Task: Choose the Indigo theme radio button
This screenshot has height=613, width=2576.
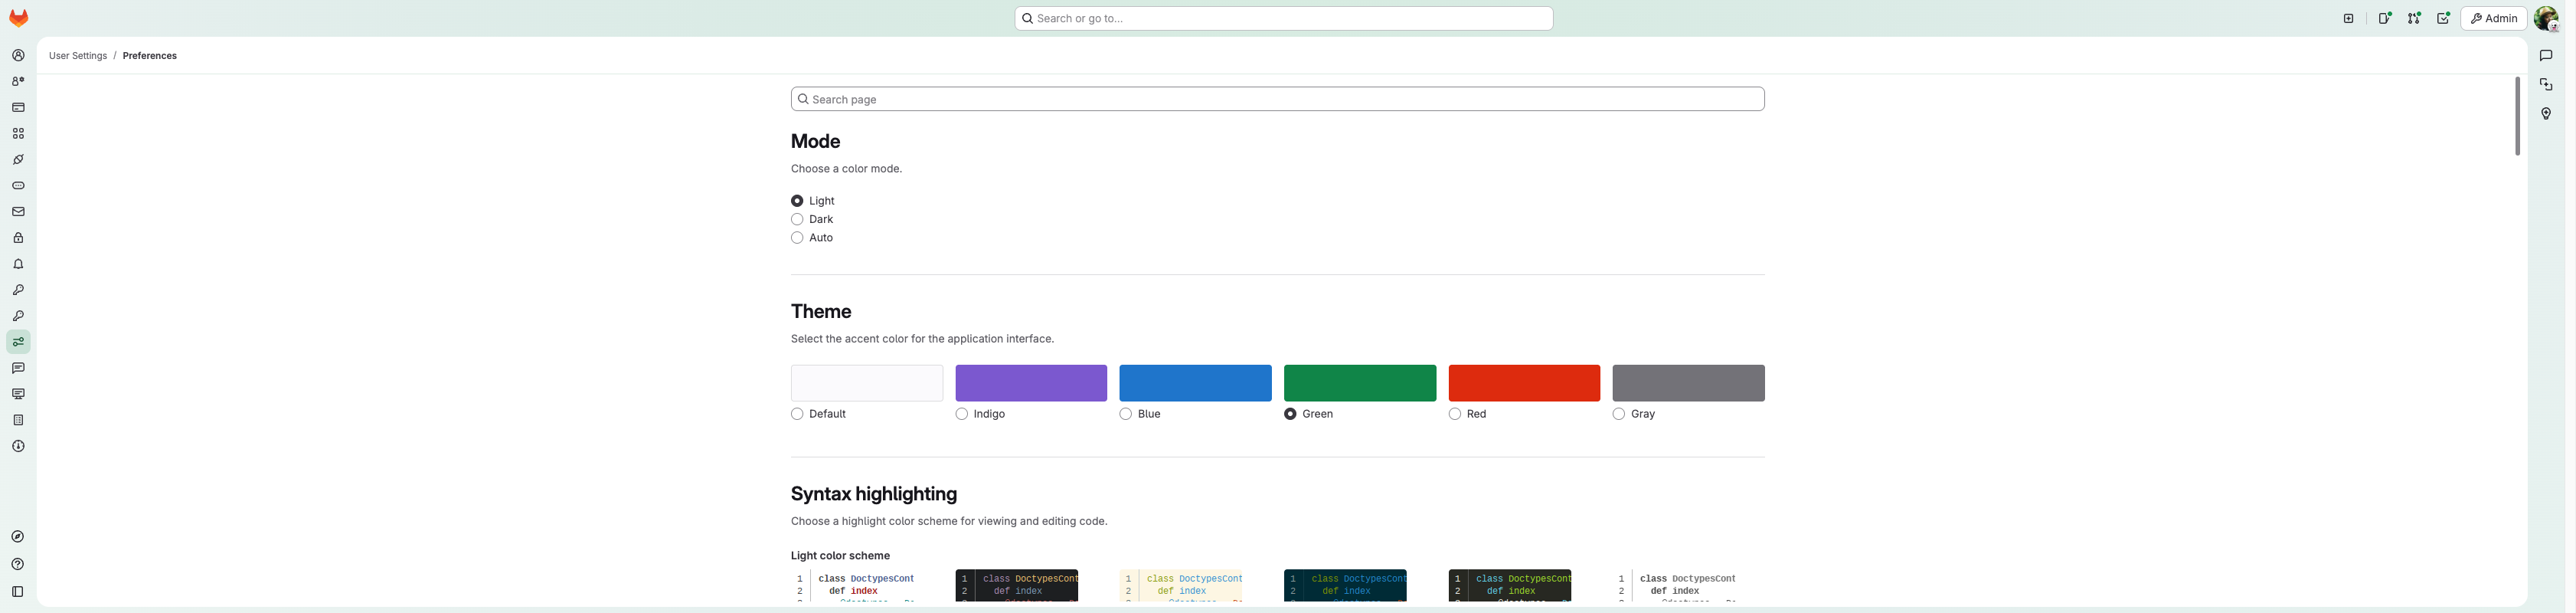Action: click(x=961, y=414)
